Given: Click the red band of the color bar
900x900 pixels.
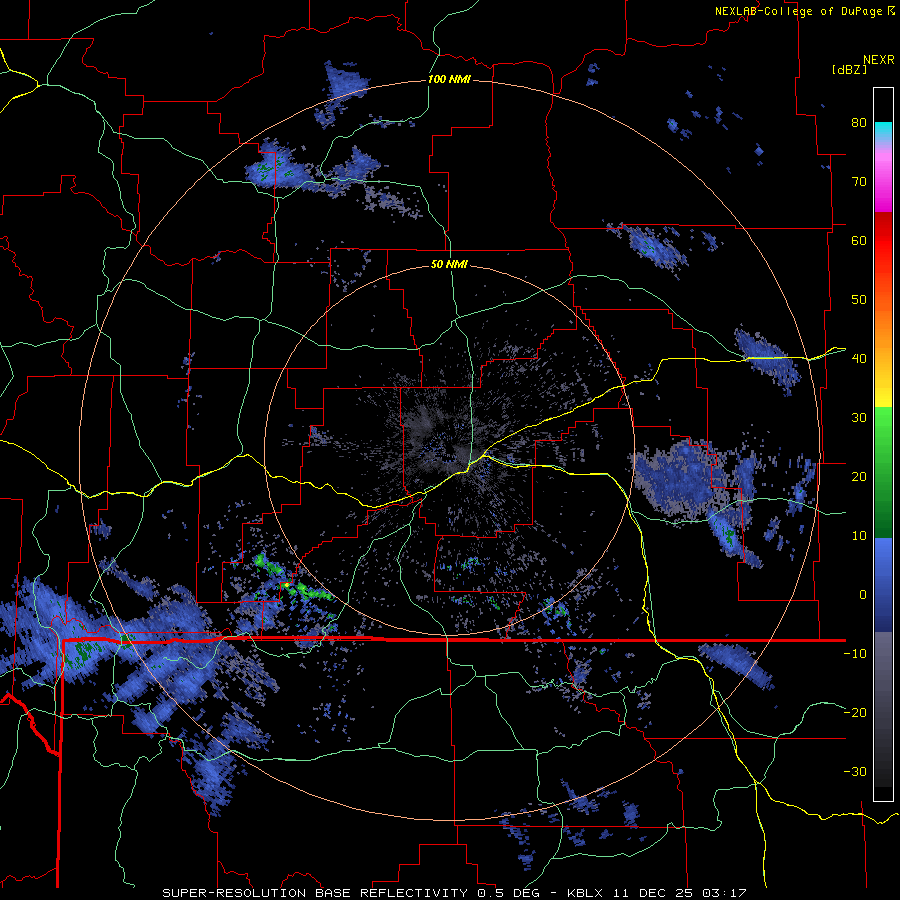Looking at the screenshot, I should (x=883, y=241).
